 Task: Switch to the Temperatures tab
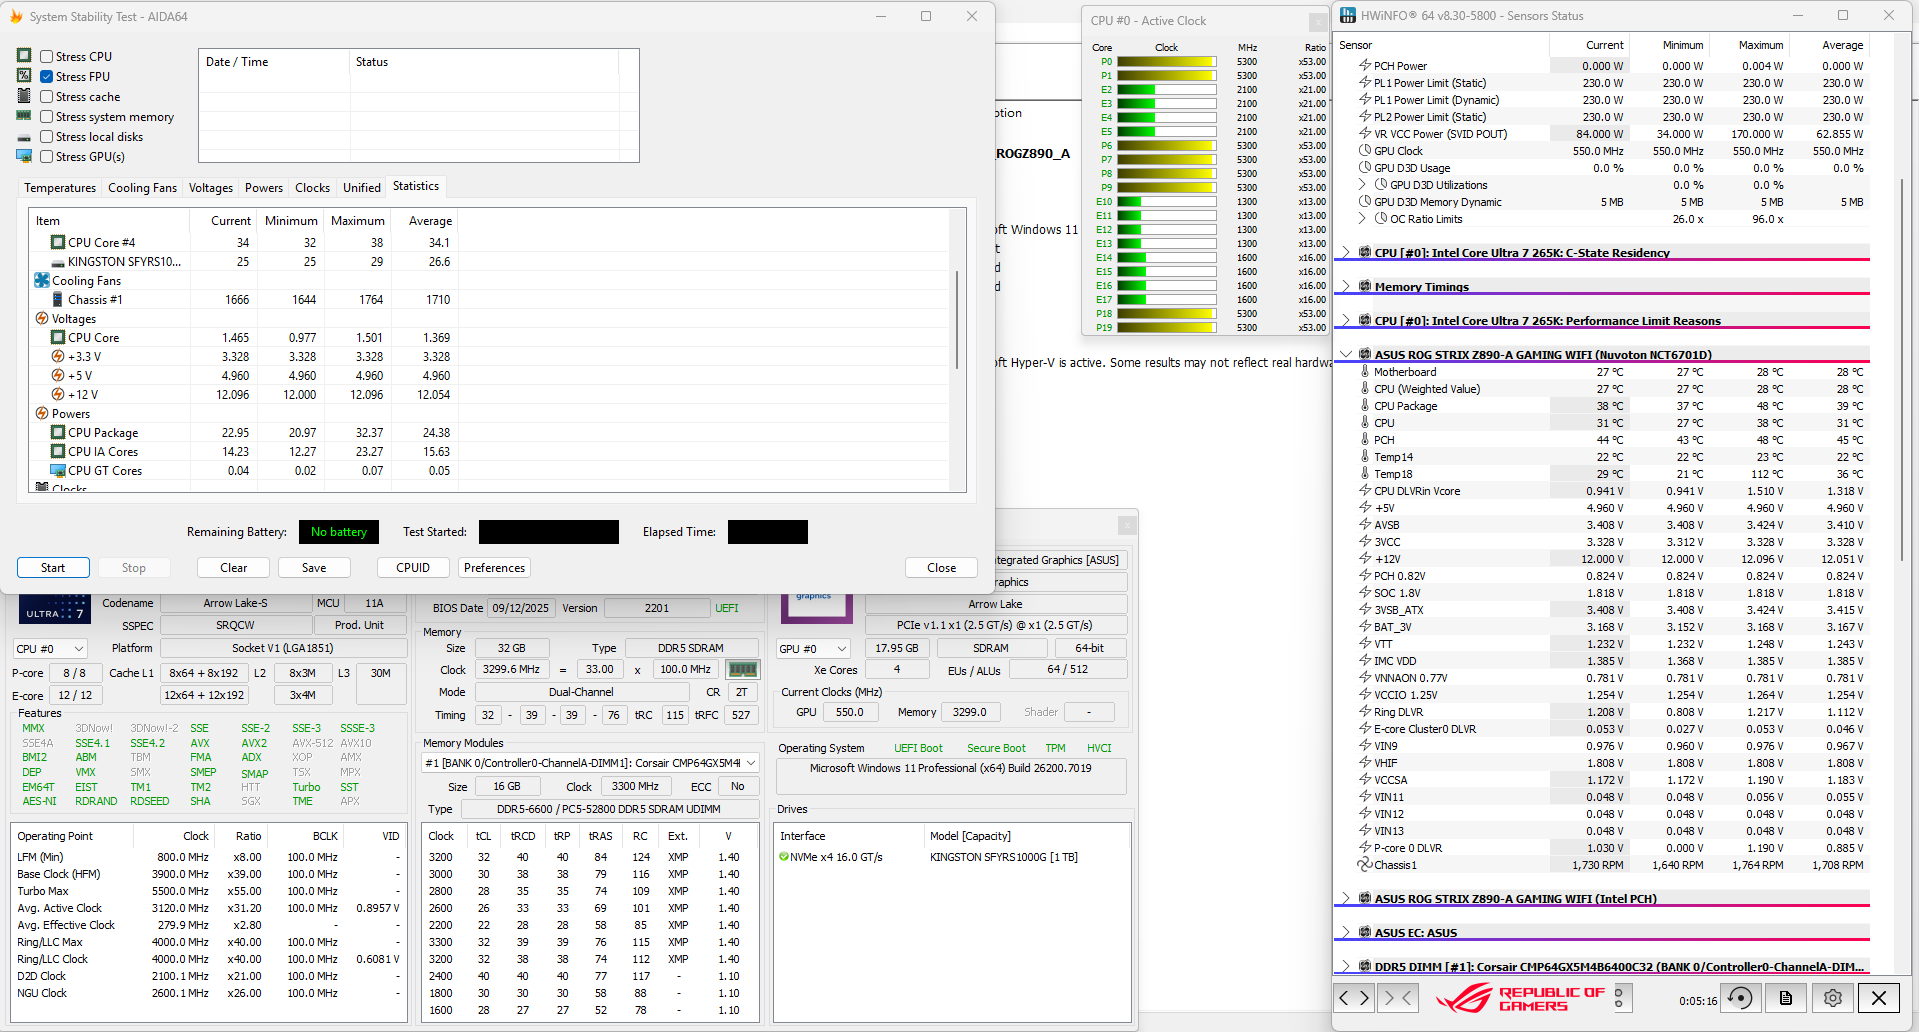pos(60,188)
